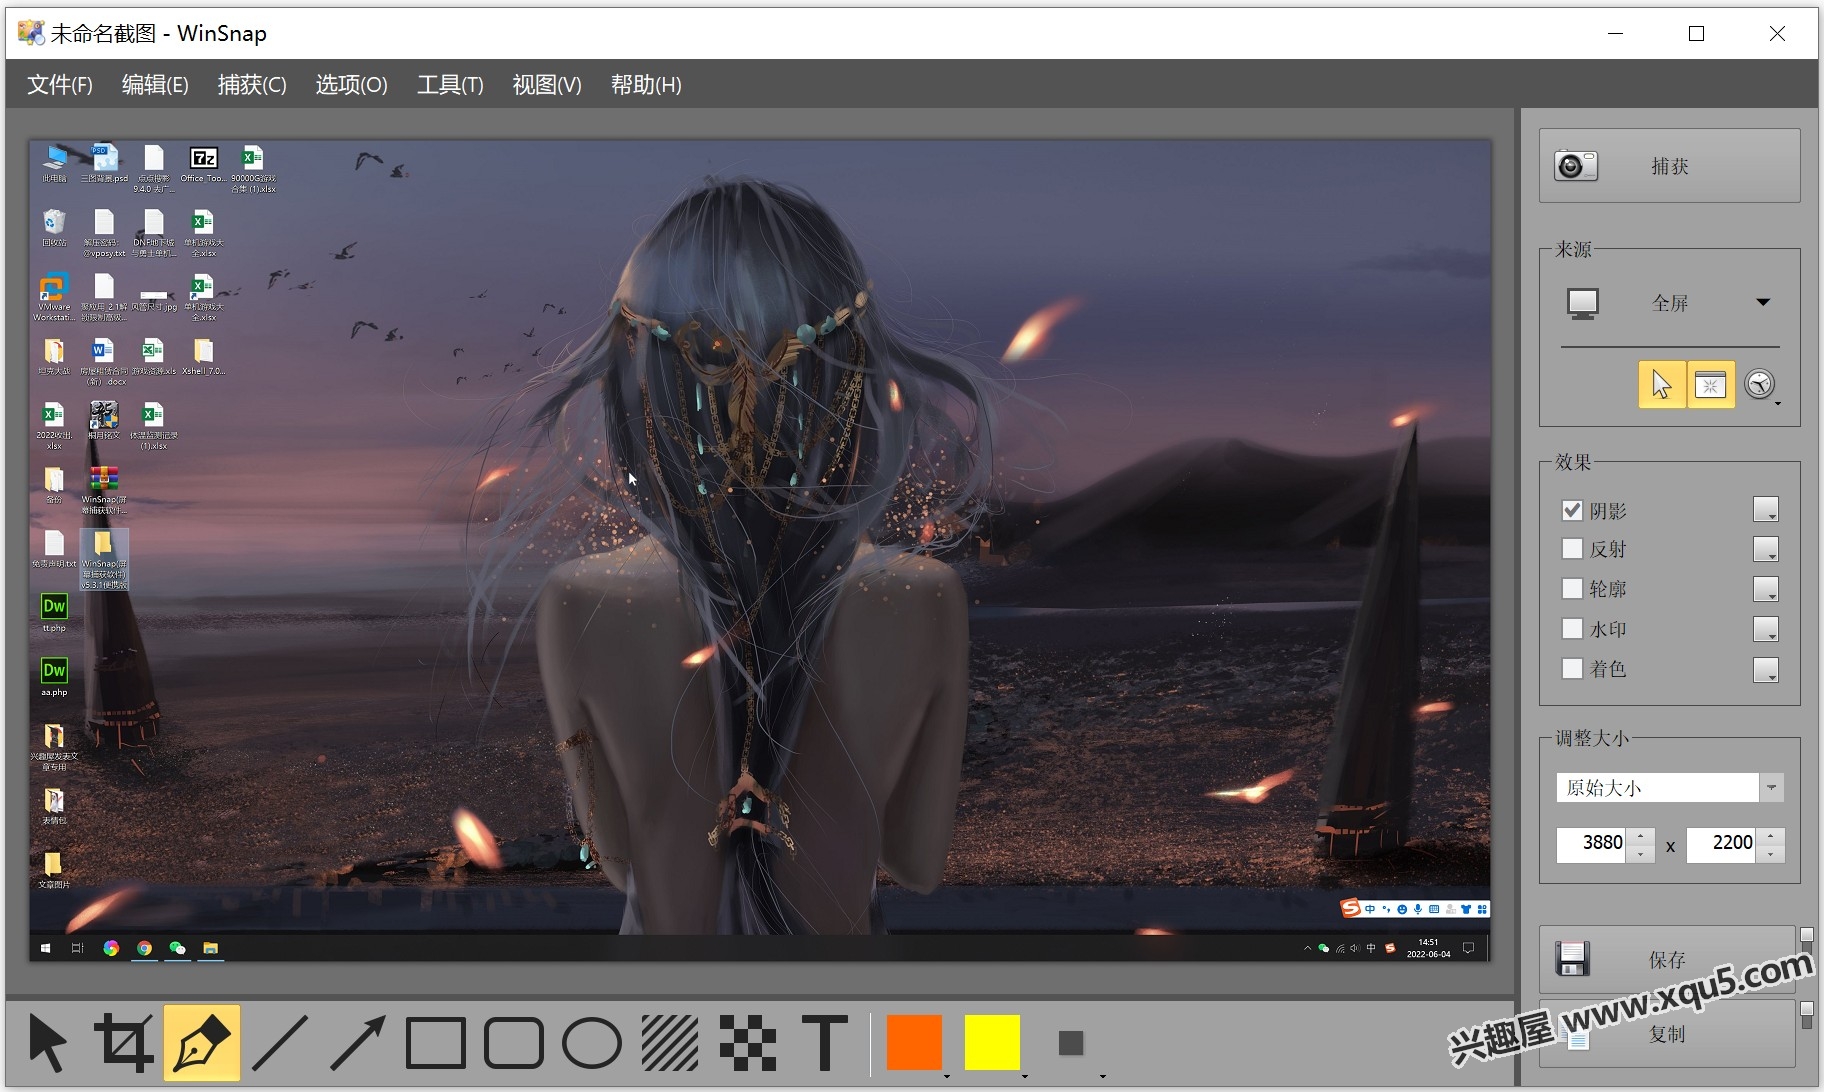
Task: Select the Arrow line tool
Action: [358, 1043]
